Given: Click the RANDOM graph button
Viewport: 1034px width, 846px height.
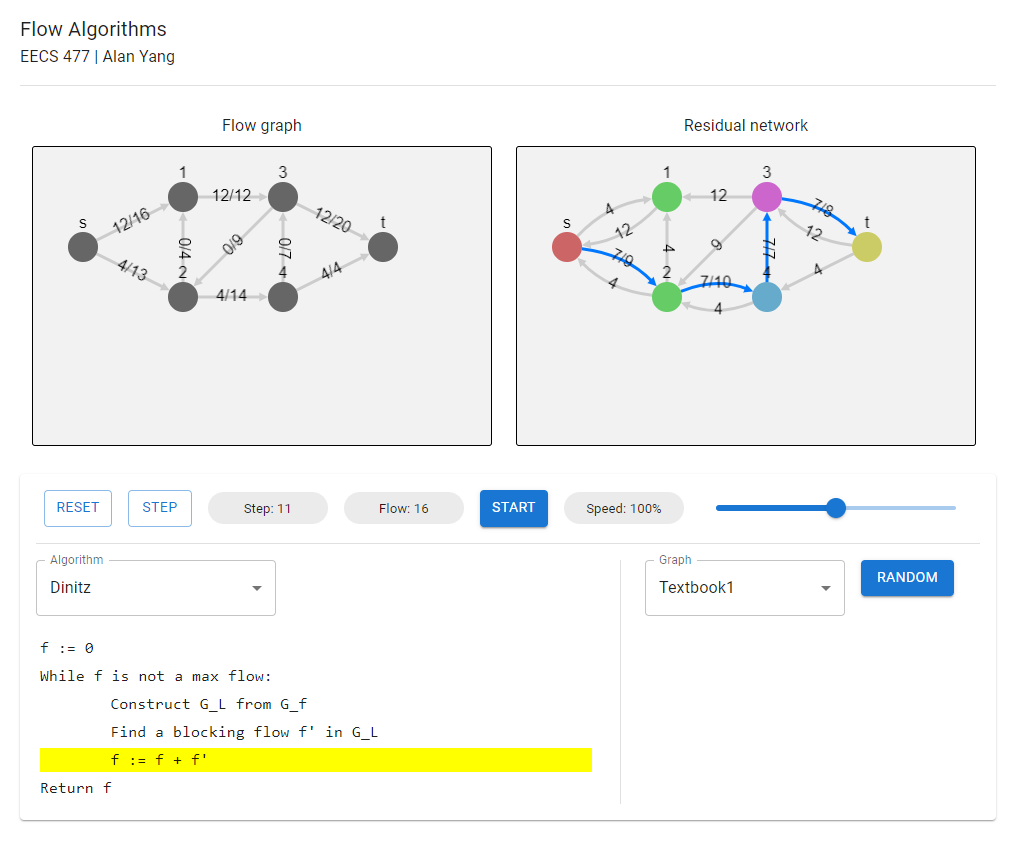Looking at the screenshot, I should 906,578.
